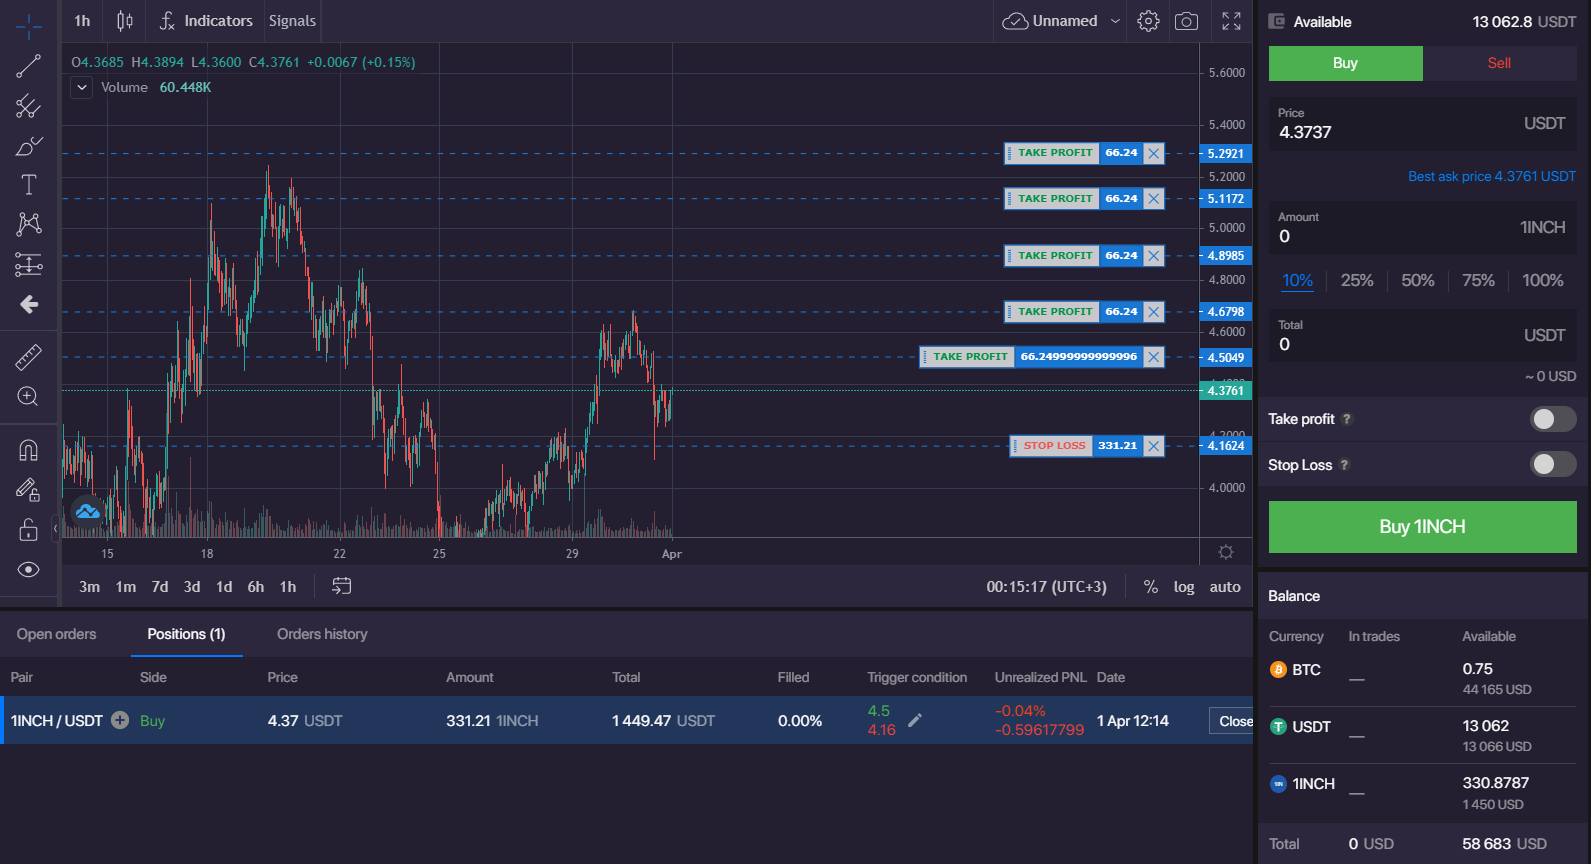
Task: Select the prediction and measurement tool
Action: point(29,264)
